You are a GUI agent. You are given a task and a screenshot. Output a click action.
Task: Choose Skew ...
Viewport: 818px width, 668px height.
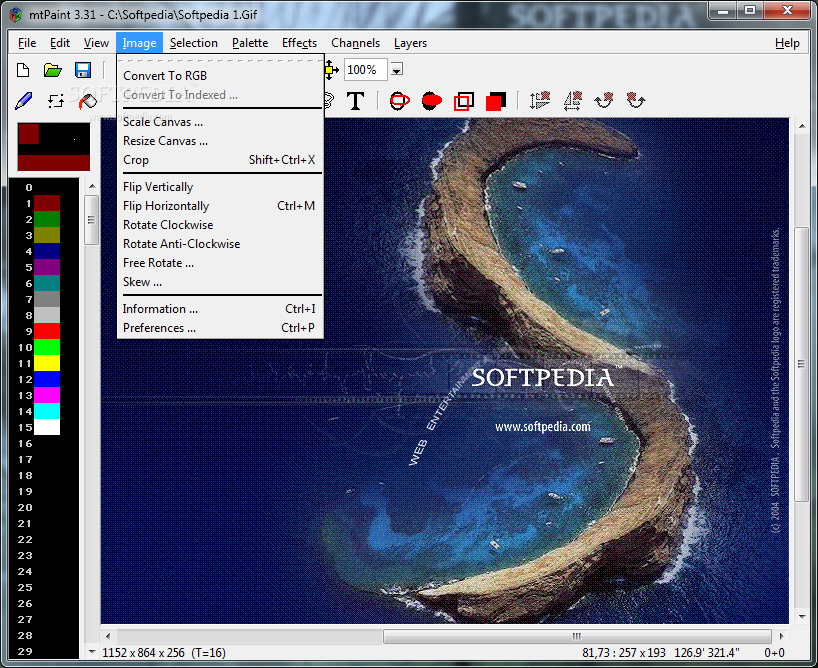click(x=220, y=282)
